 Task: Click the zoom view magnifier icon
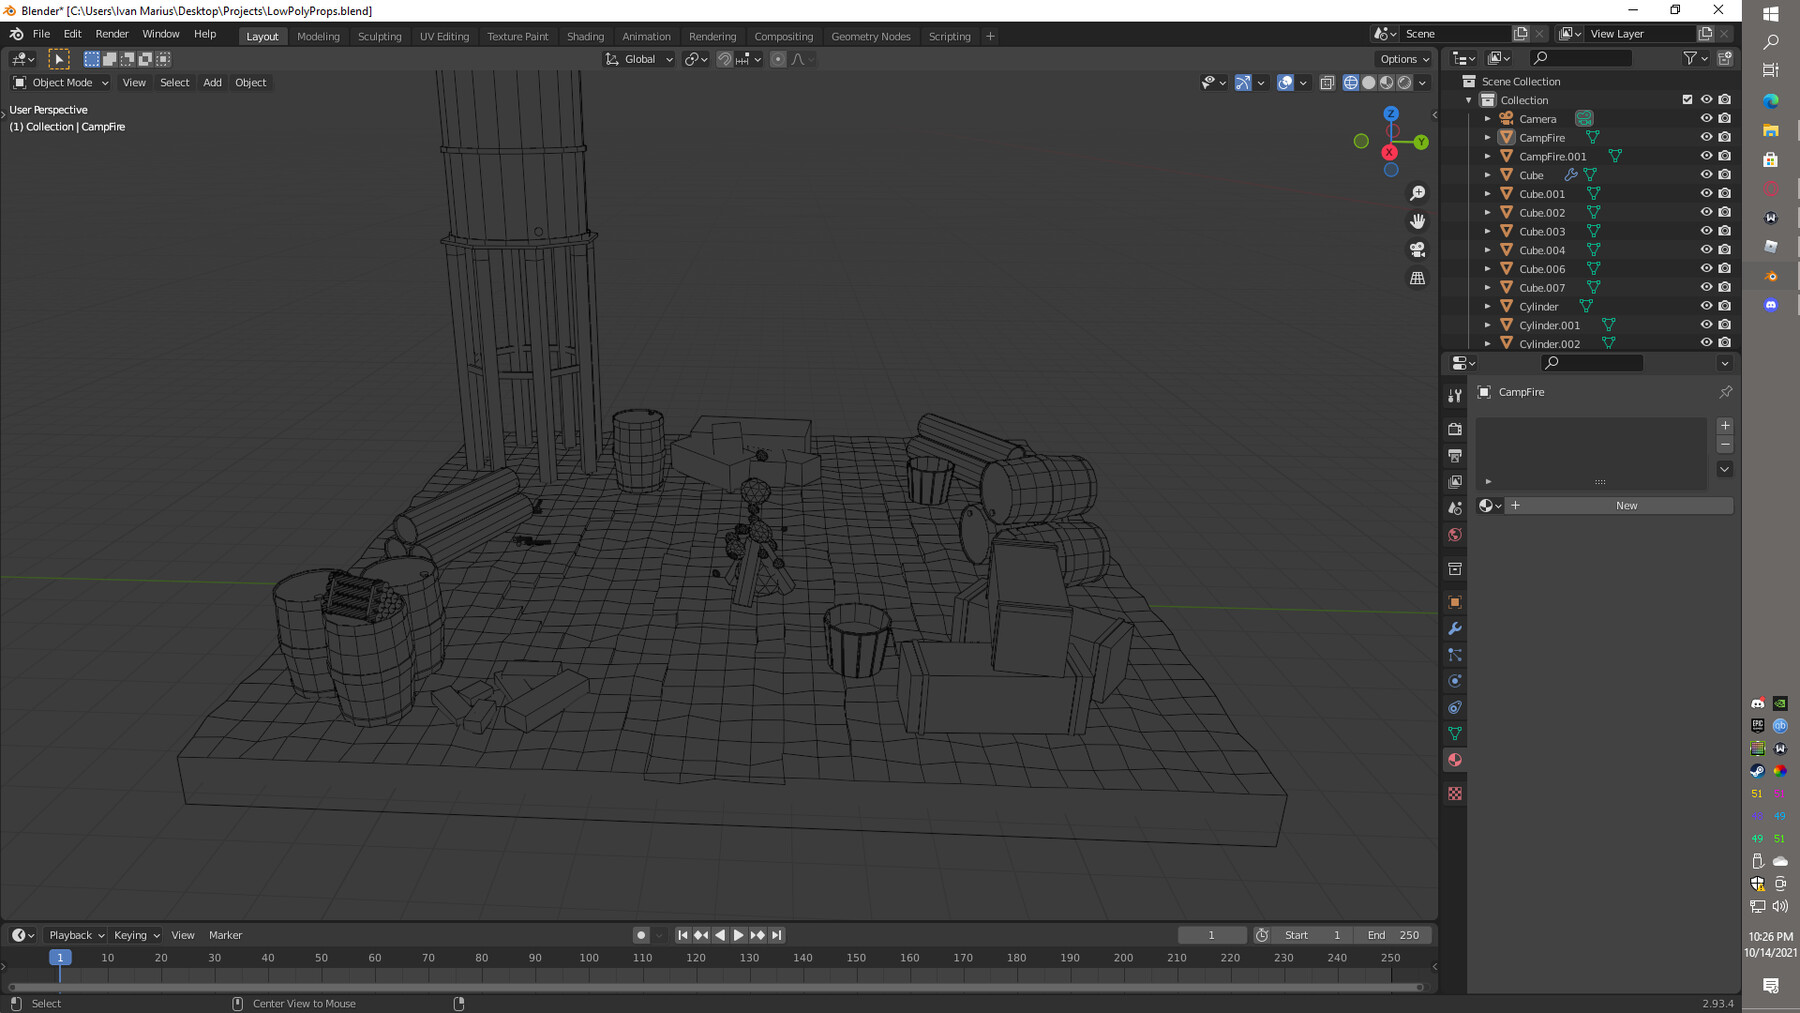(1417, 193)
